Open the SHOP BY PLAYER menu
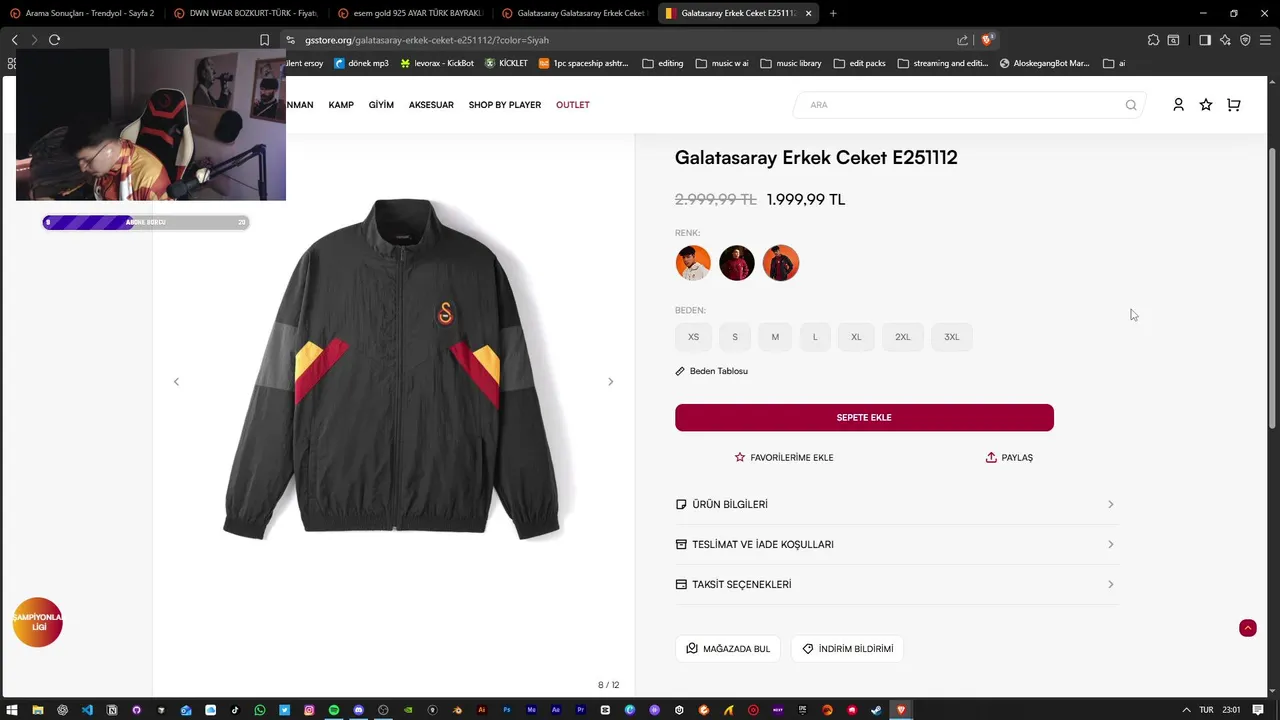 pos(505,105)
